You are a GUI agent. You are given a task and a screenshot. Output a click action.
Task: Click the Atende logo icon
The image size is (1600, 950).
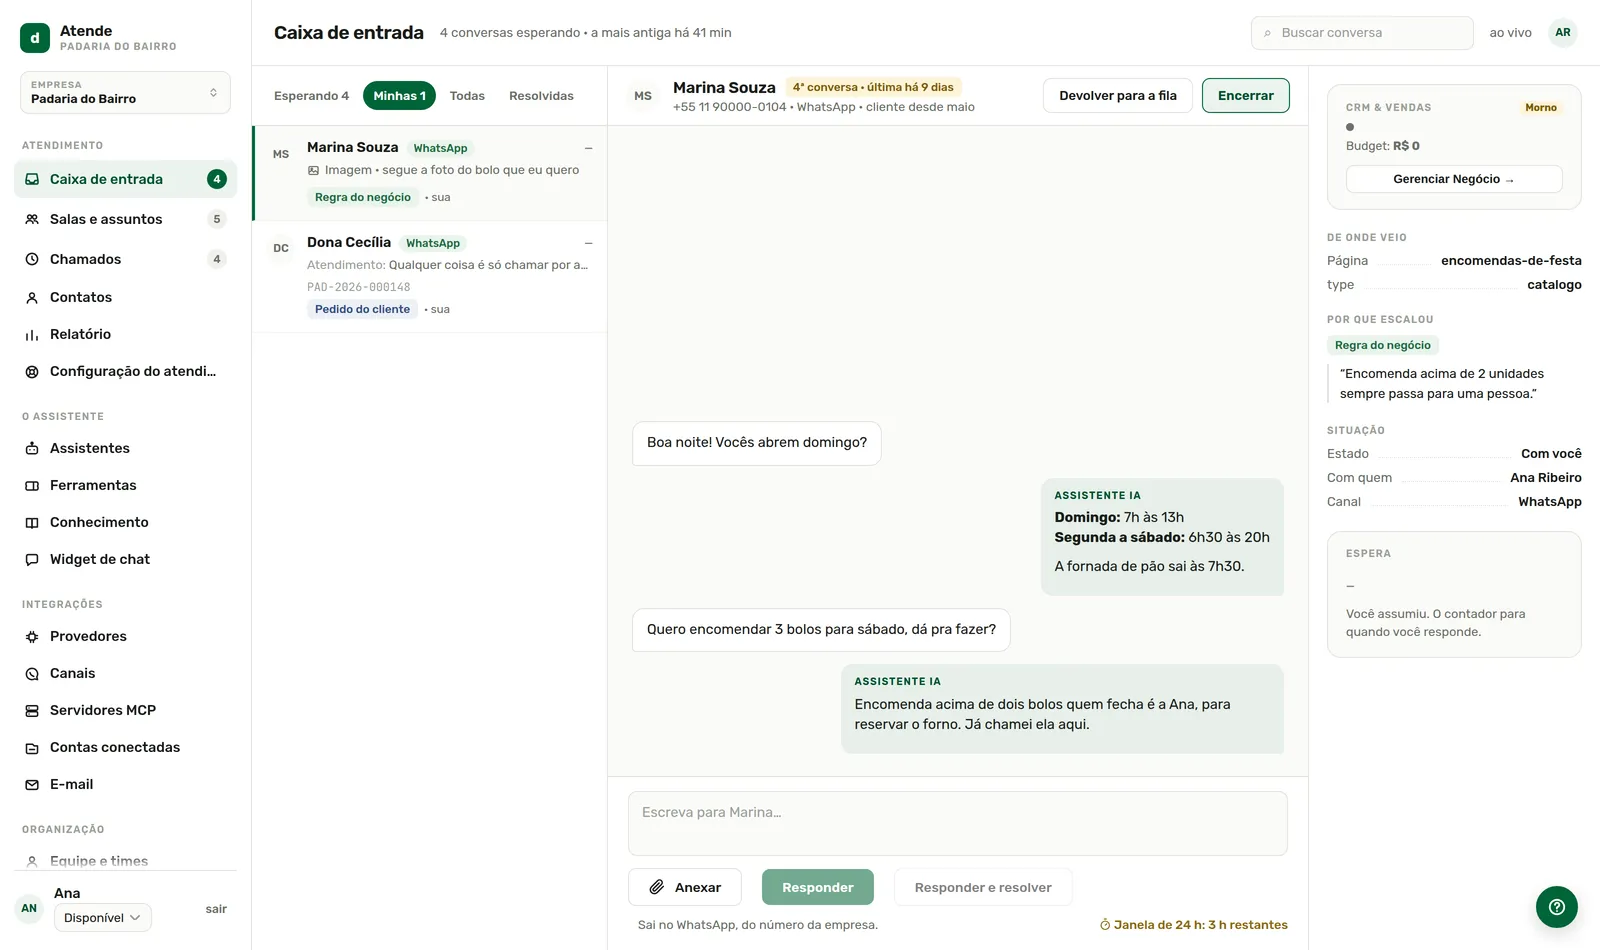point(35,38)
